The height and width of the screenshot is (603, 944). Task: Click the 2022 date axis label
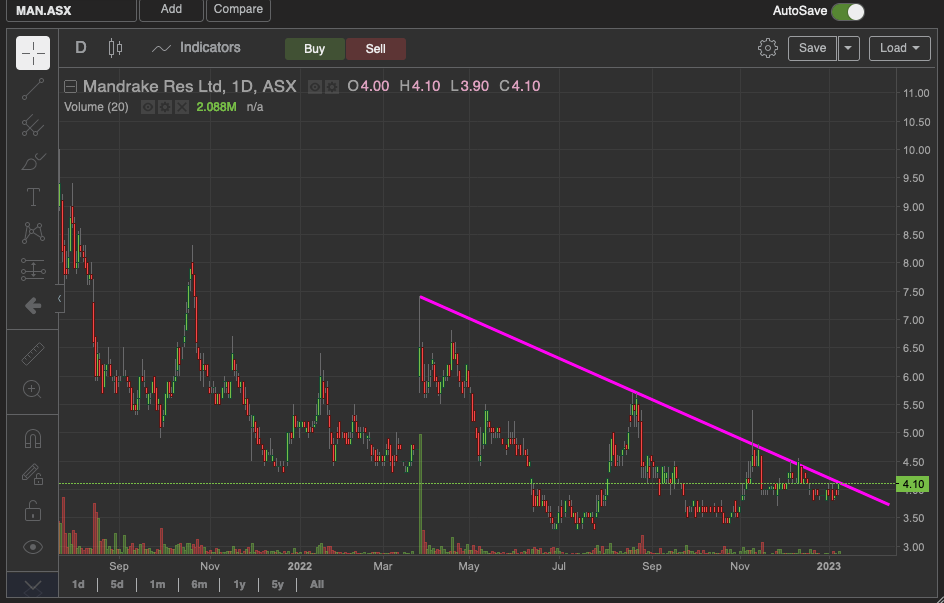[x=300, y=566]
